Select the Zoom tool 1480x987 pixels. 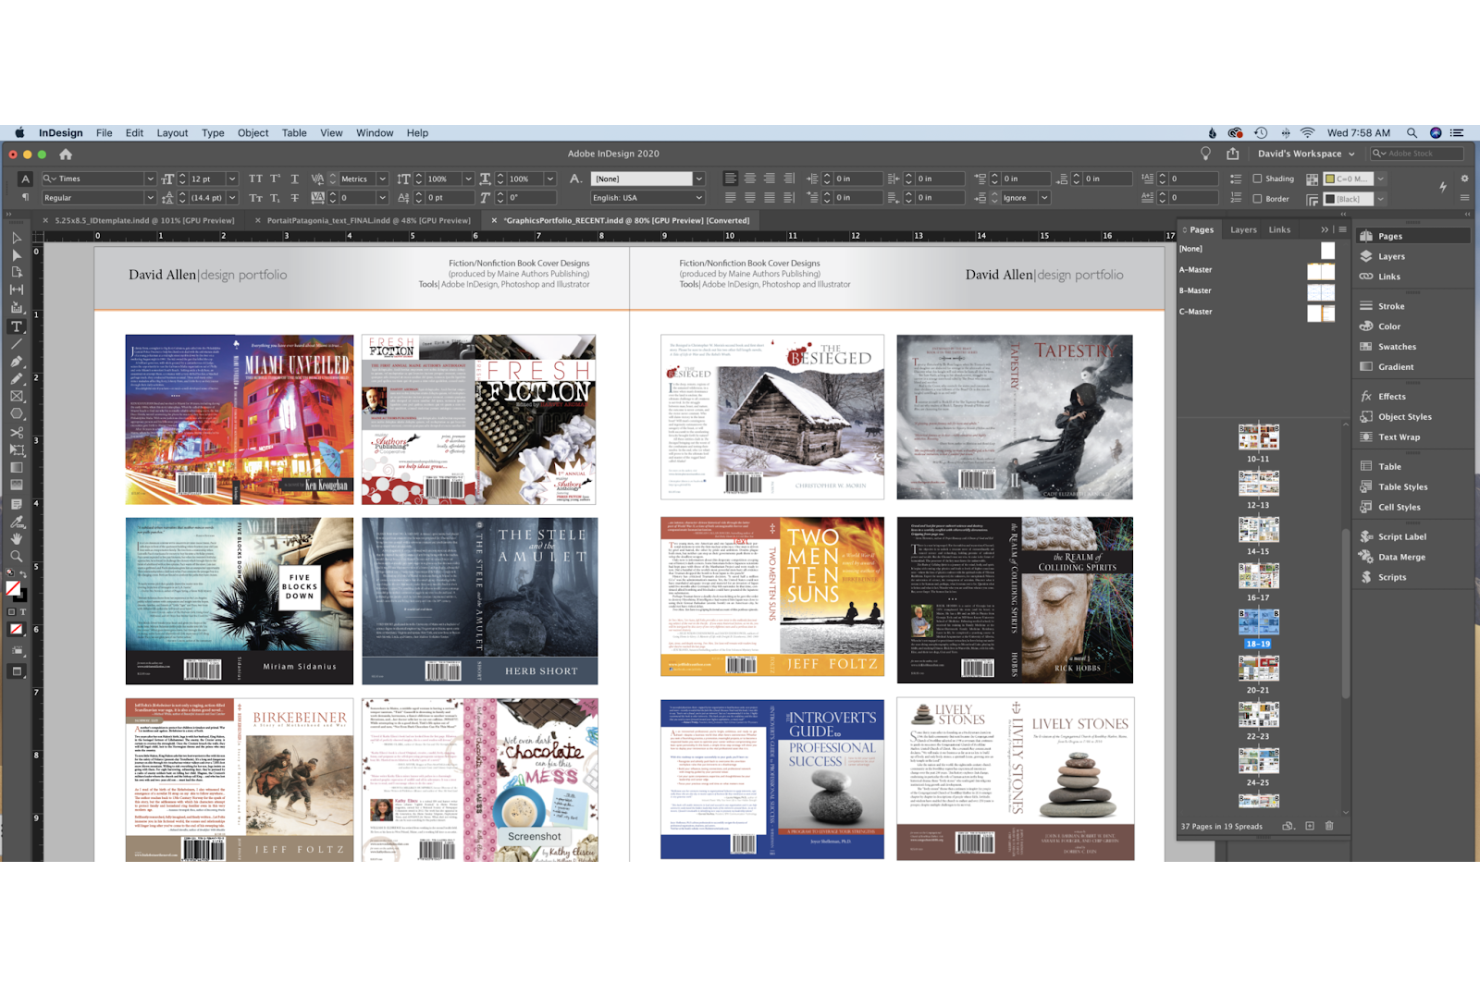[x=16, y=556]
